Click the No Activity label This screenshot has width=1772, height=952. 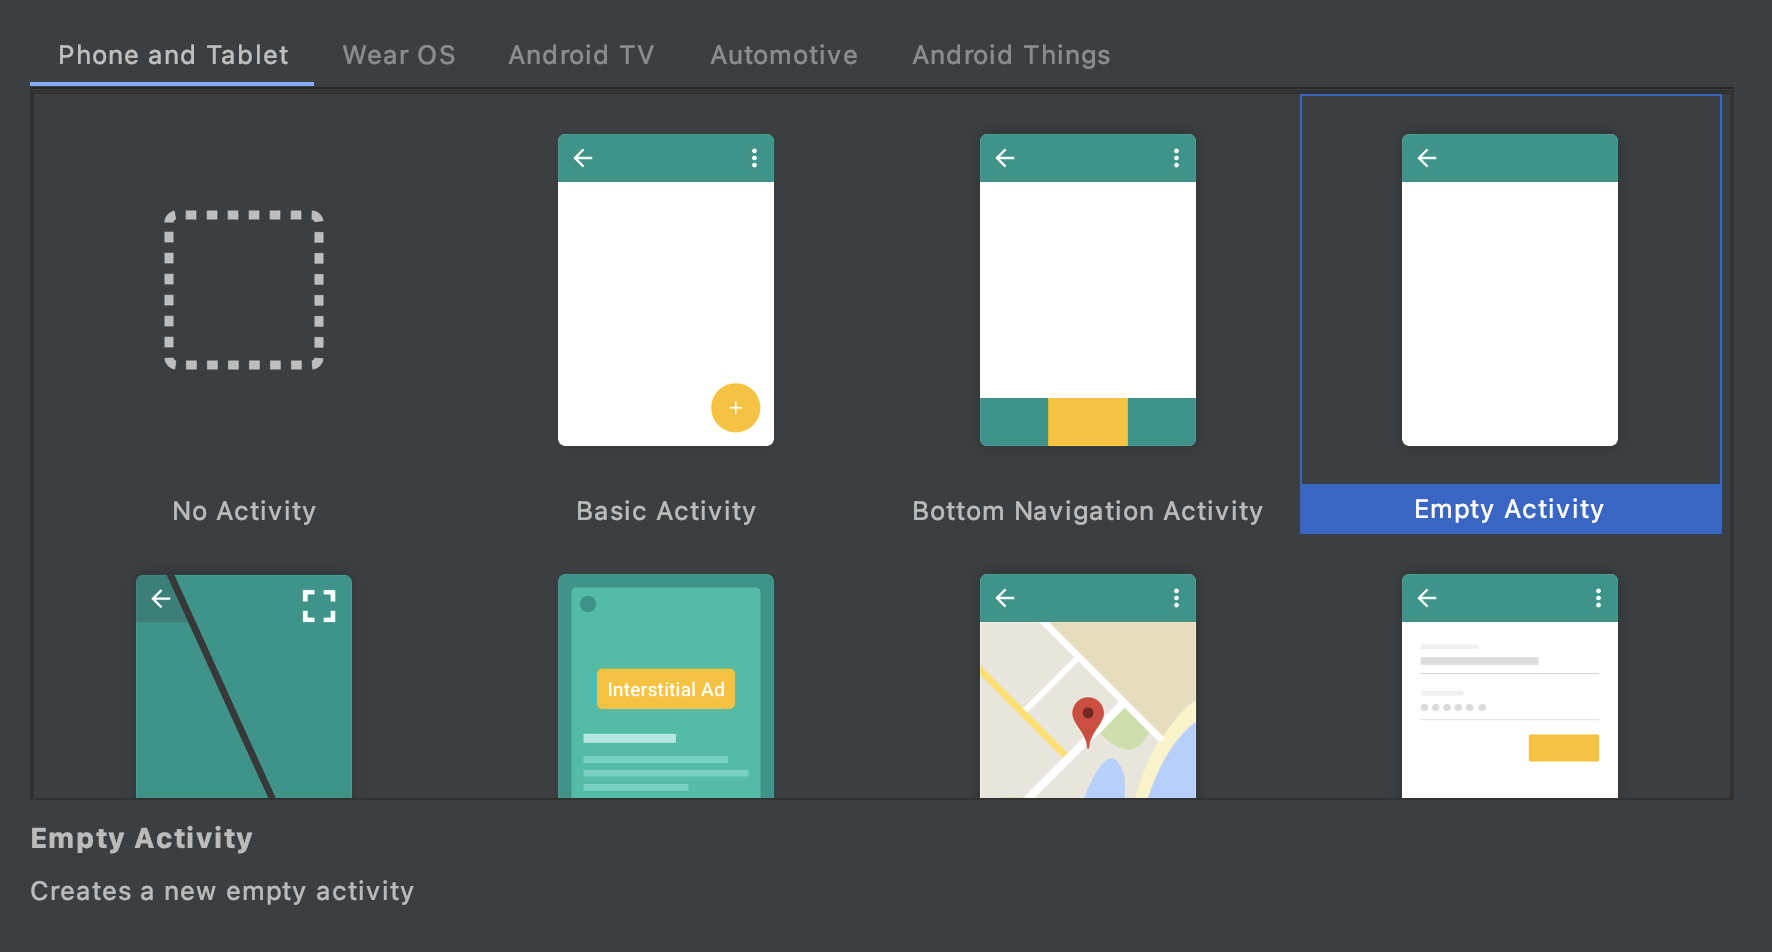tap(244, 511)
